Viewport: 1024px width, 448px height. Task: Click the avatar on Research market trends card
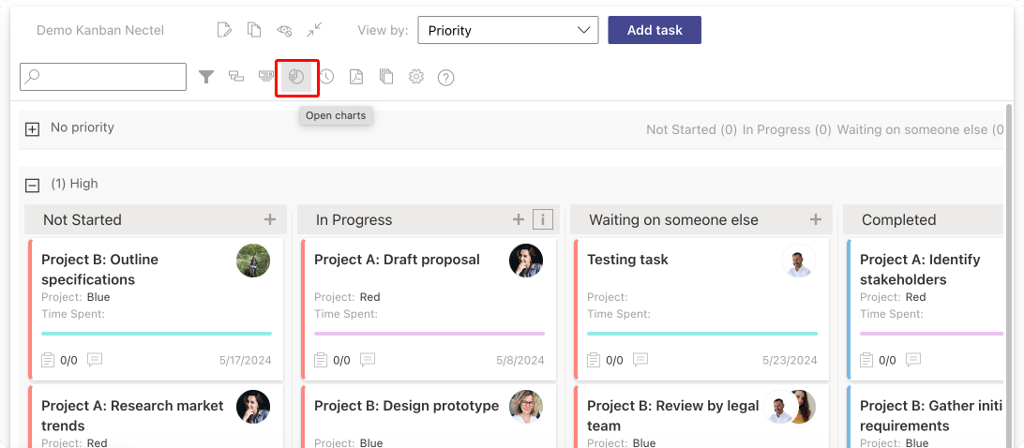(x=253, y=407)
